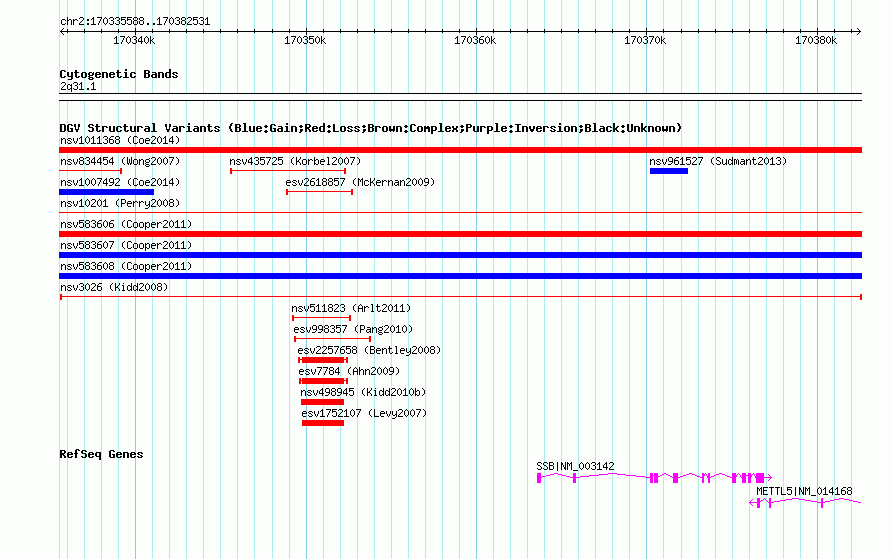
Task: Select the blue nsv583607 gain bar
Action: (x=460, y=255)
